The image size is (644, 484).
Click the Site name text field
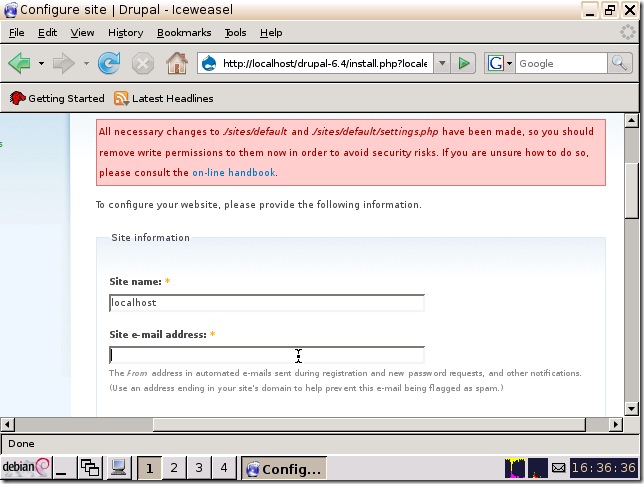click(267, 303)
